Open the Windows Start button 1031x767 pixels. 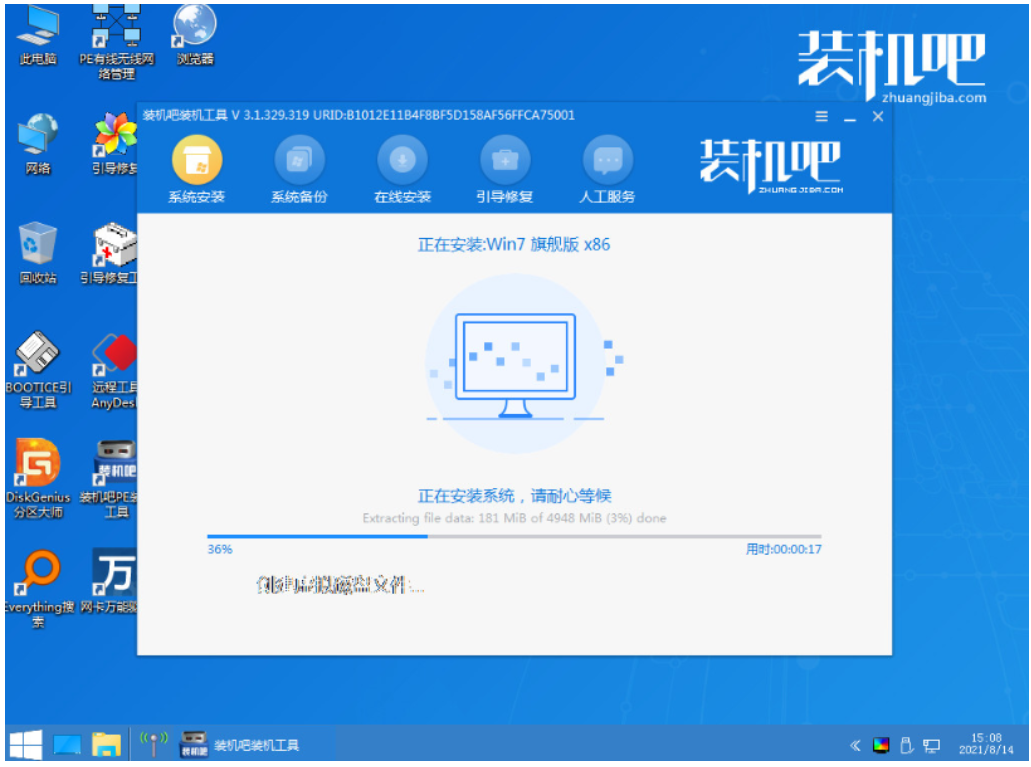pyautogui.click(x=26, y=745)
